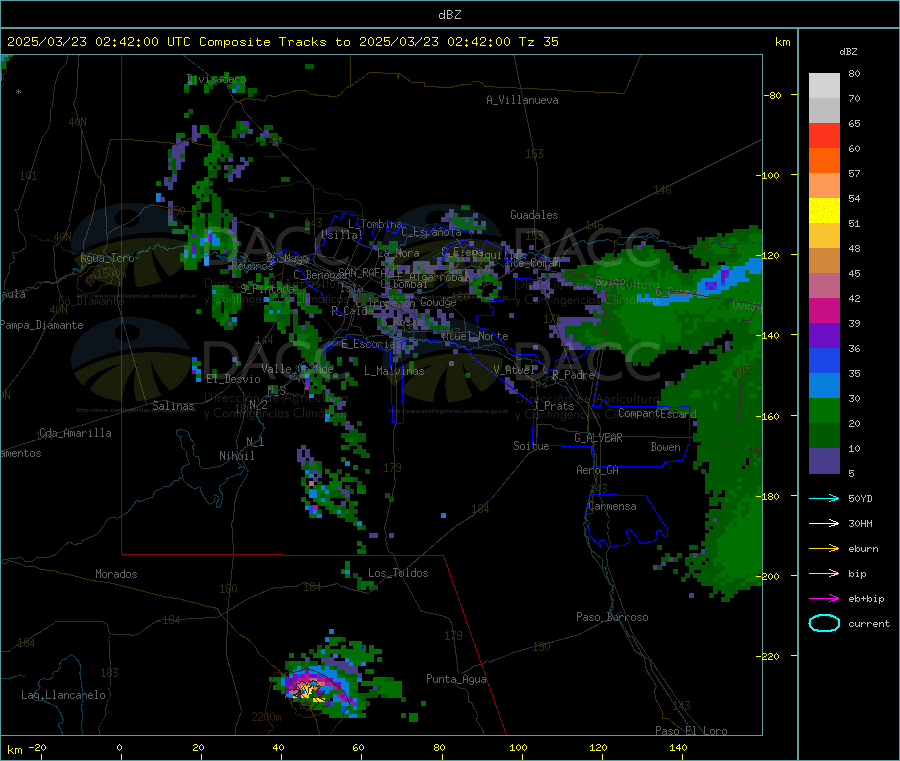The width and height of the screenshot is (900, 761).
Task: Click the magenta eb+bip arrow legend icon
Action: point(824,599)
